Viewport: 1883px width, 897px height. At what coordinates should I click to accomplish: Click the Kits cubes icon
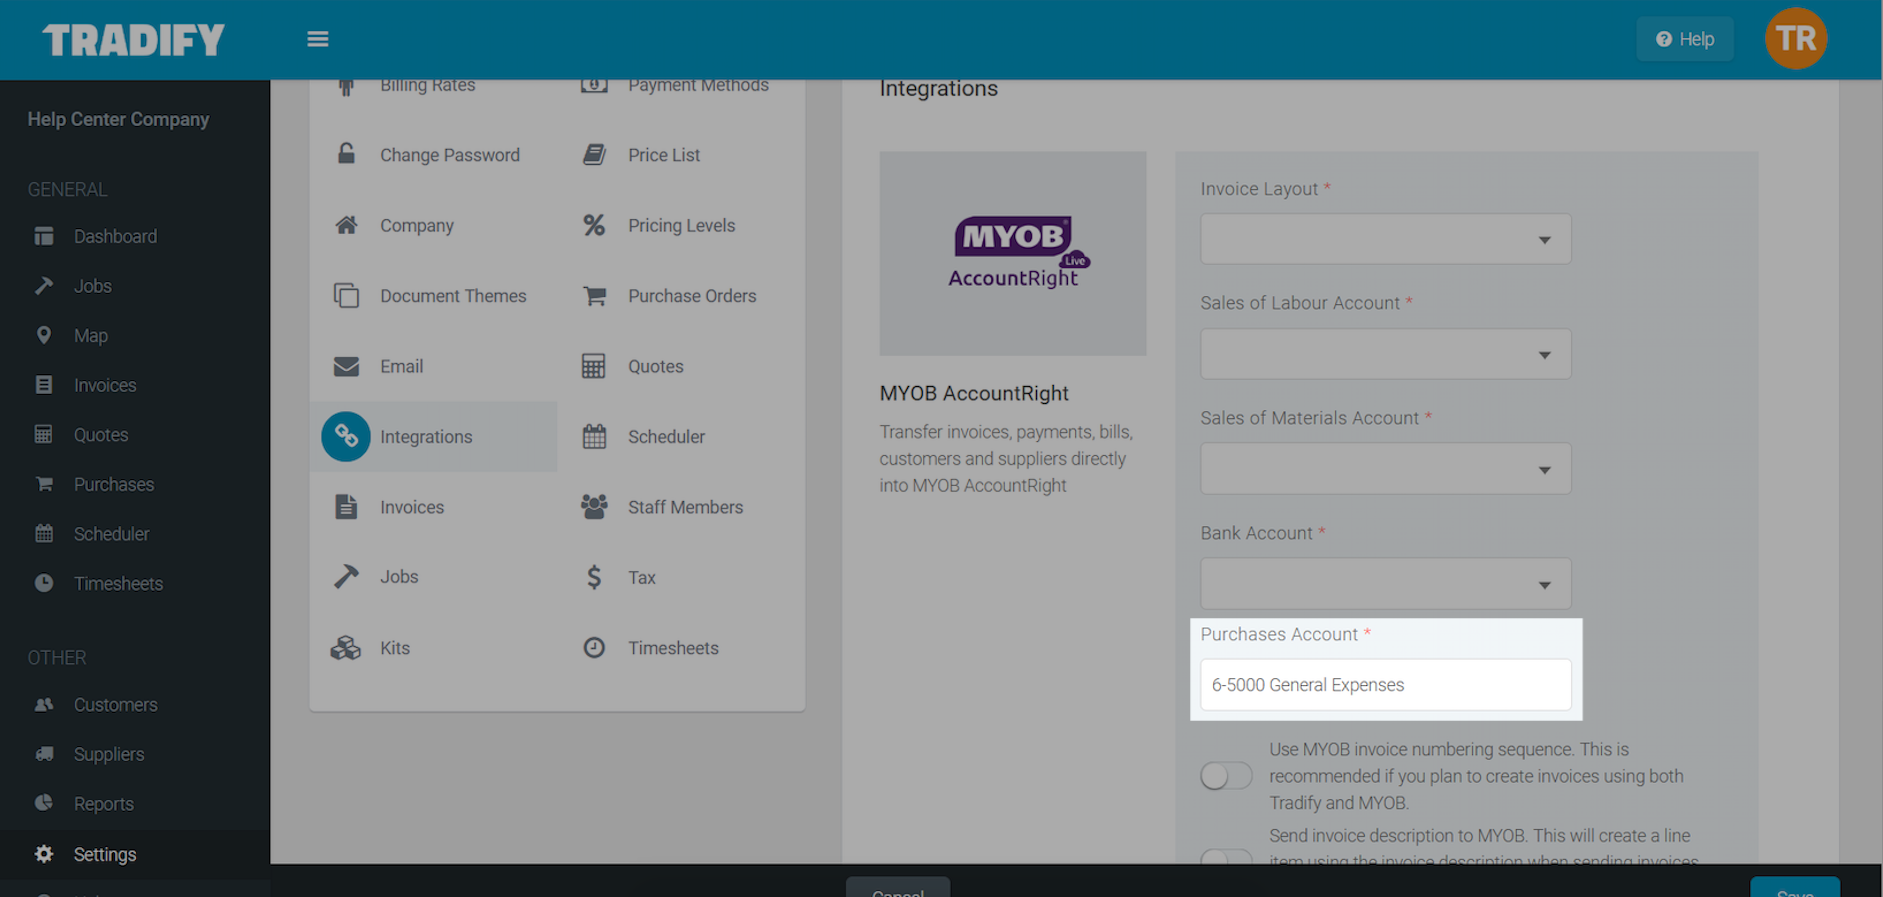click(346, 648)
